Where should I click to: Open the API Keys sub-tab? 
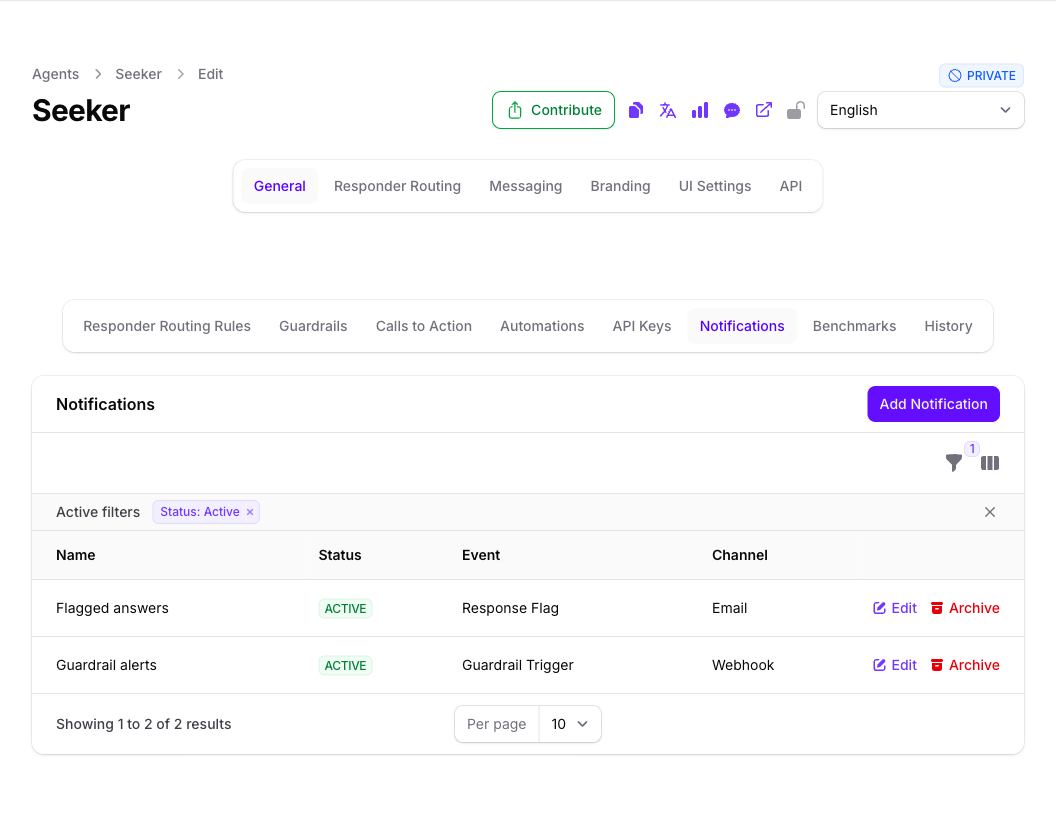pos(642,326)
